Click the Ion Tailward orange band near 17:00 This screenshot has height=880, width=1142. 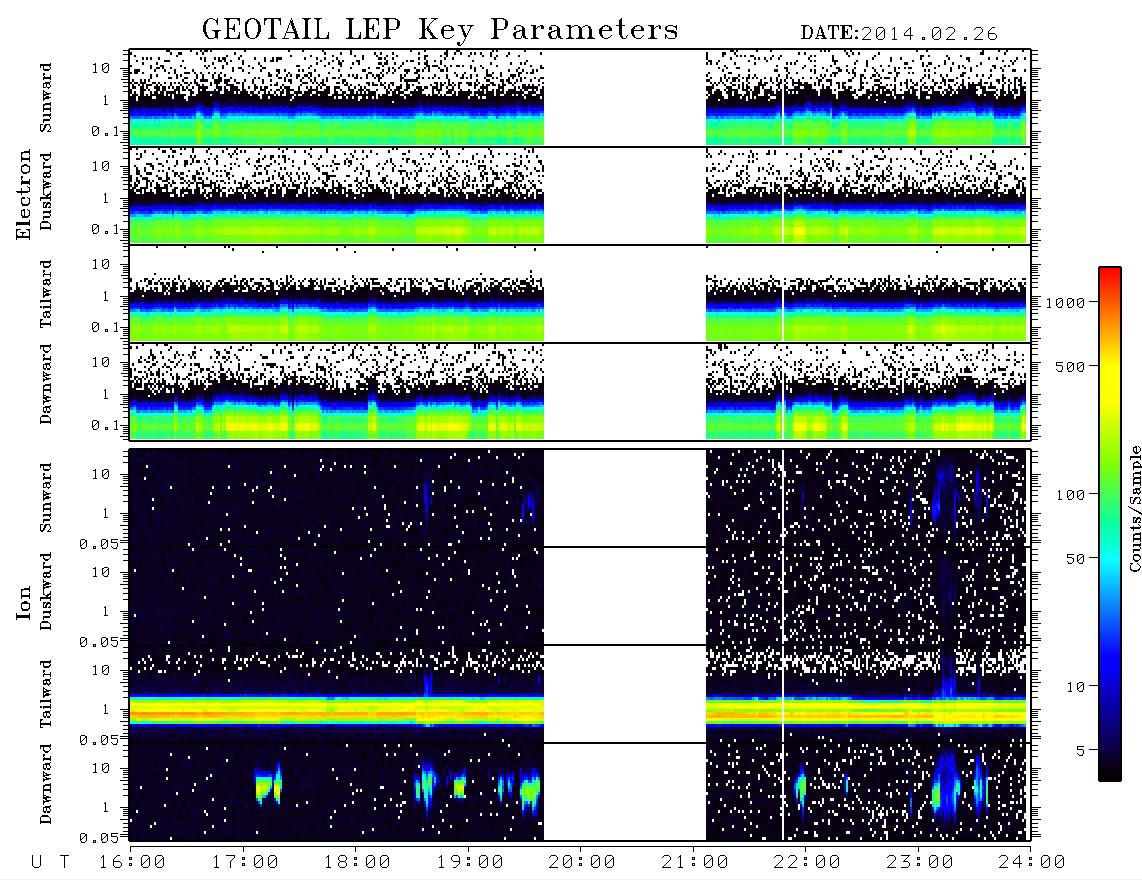click(x=245, y=712)
